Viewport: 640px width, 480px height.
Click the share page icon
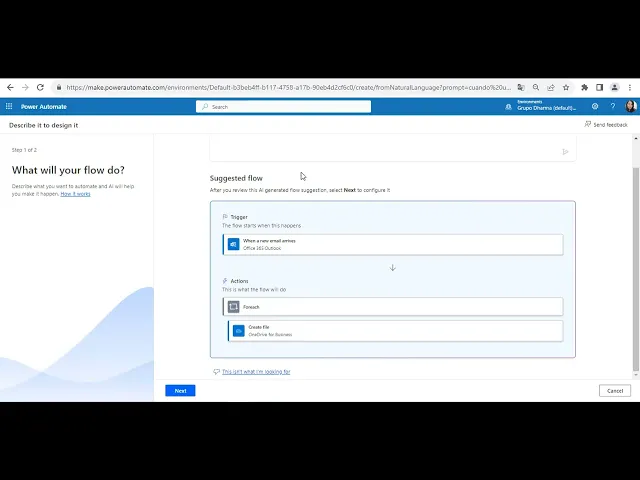tap(551, 87)
